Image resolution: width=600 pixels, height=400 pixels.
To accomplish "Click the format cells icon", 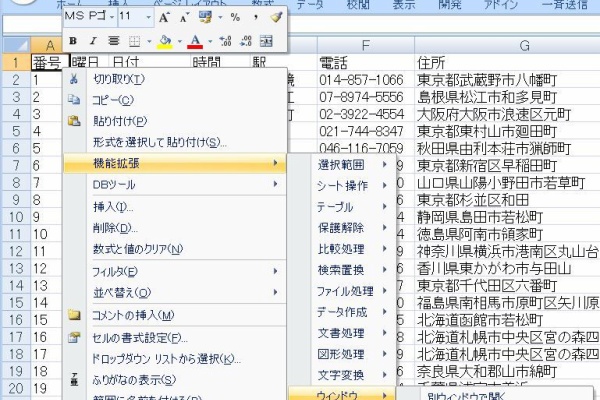I will point(74,338).
